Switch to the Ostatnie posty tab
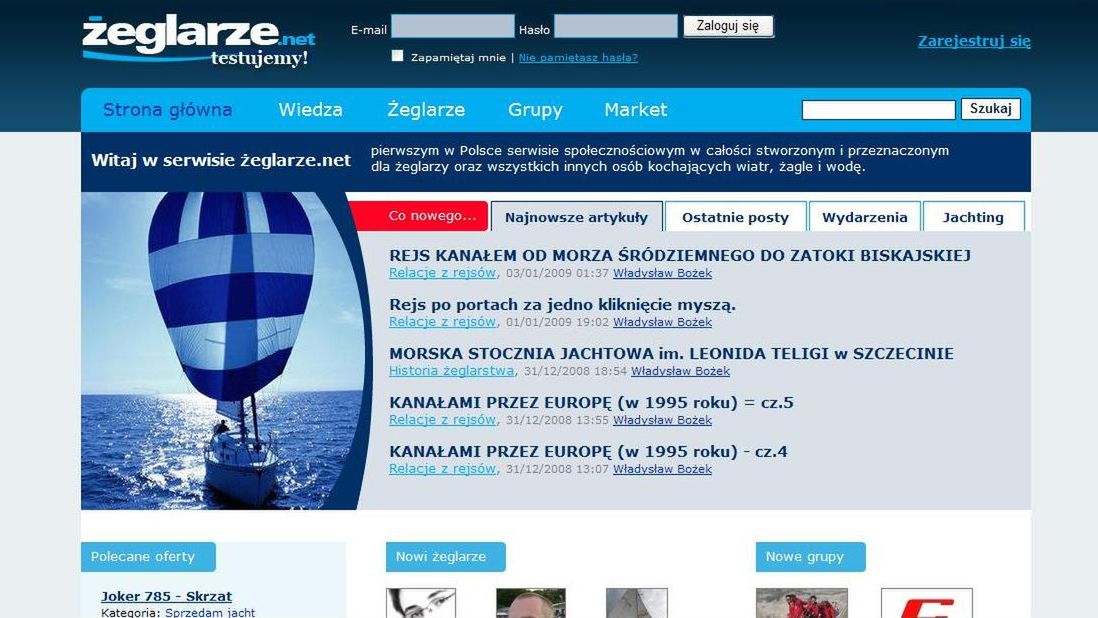Screen dimensions: 1098x618 pyautogui.click(x=736, y=216)
